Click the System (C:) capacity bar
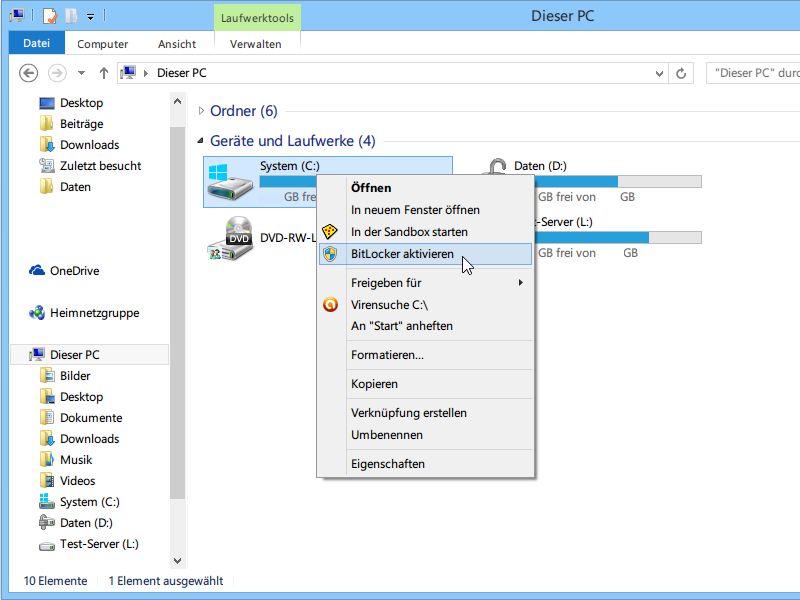Screen dimensions: 800x600 click(288, 182)
